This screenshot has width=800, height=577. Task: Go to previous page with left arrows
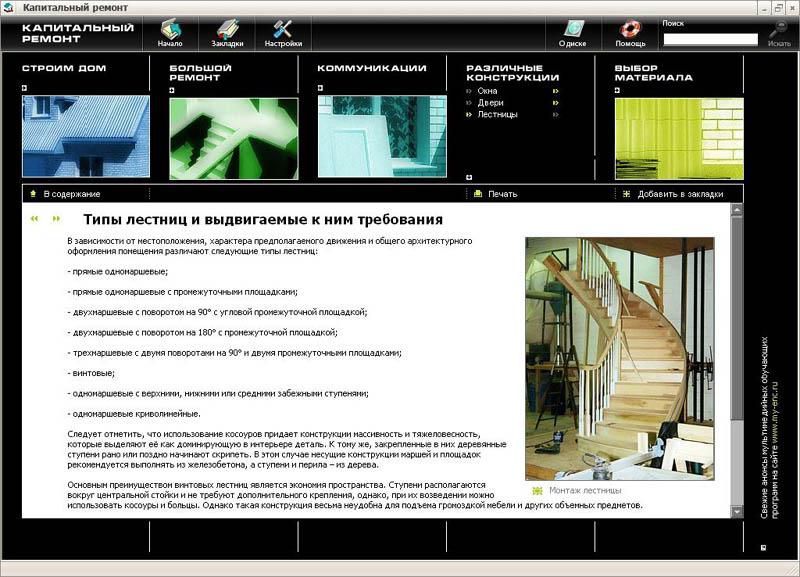(x=35, y=218)
